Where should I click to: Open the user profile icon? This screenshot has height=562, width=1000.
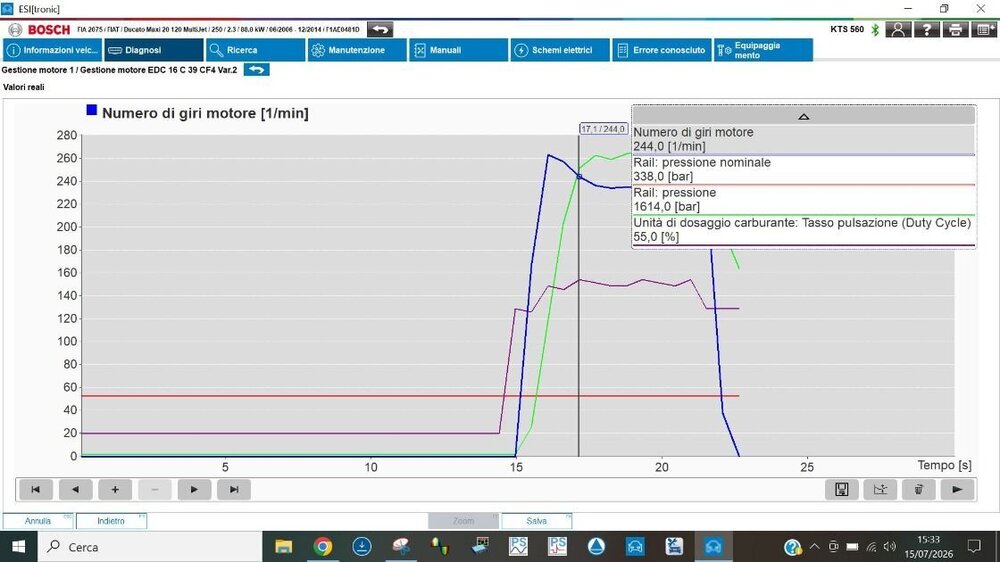click(x=898, y=29)
